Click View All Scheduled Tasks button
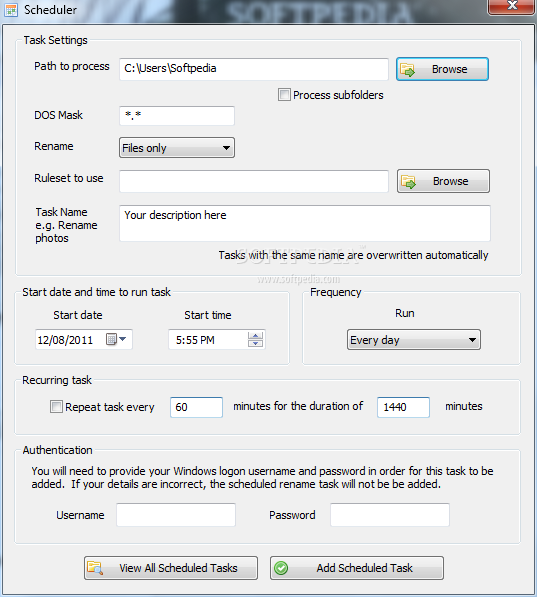The image size is (537, 597). point(171,568)
